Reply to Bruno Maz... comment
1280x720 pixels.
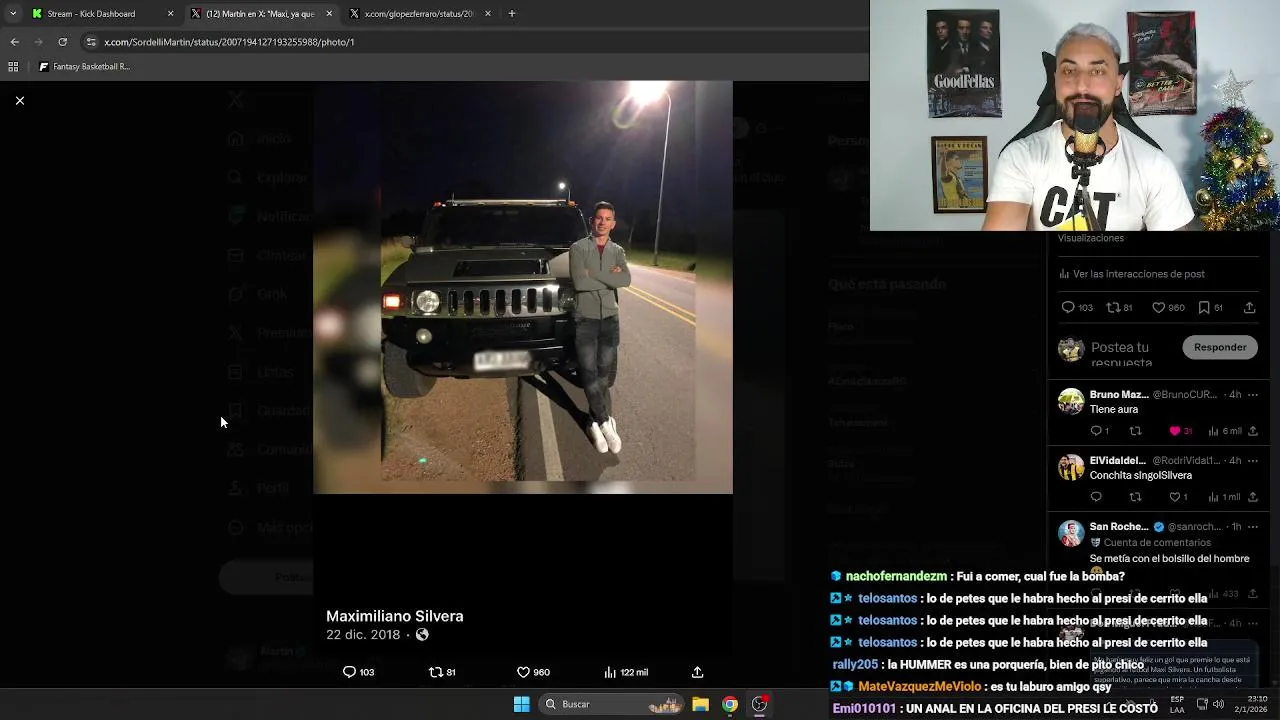pos(1099,431)
